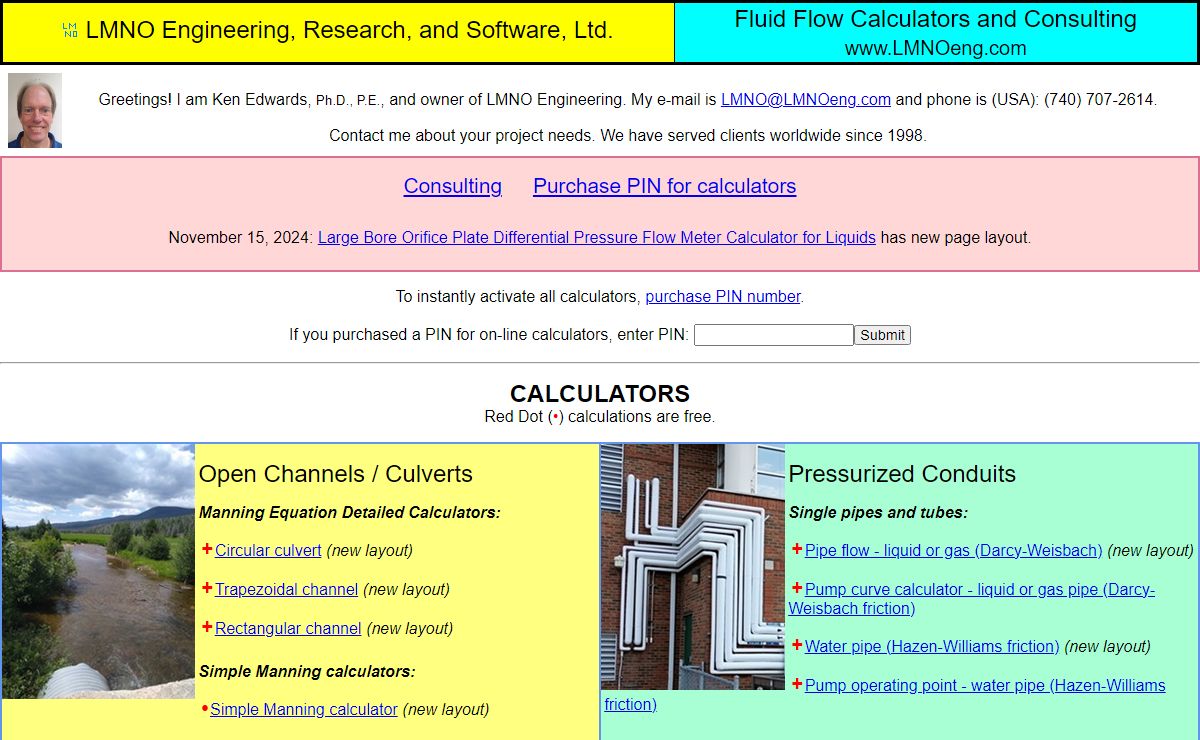Open Large Bore Orifice Plate calculator link
The image size is (1200, 740).
click(x=597, y=237)
